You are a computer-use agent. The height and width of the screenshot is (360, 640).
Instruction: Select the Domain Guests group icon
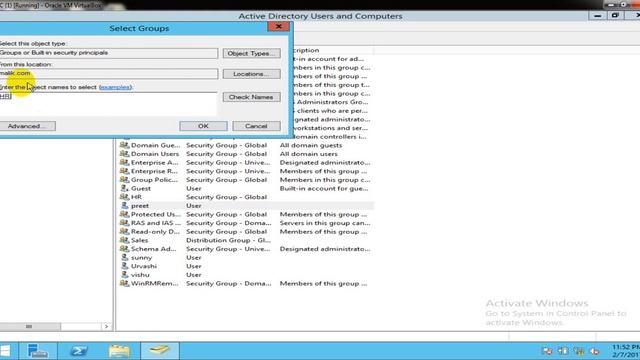pyautogui.click(x=124, y=145)
